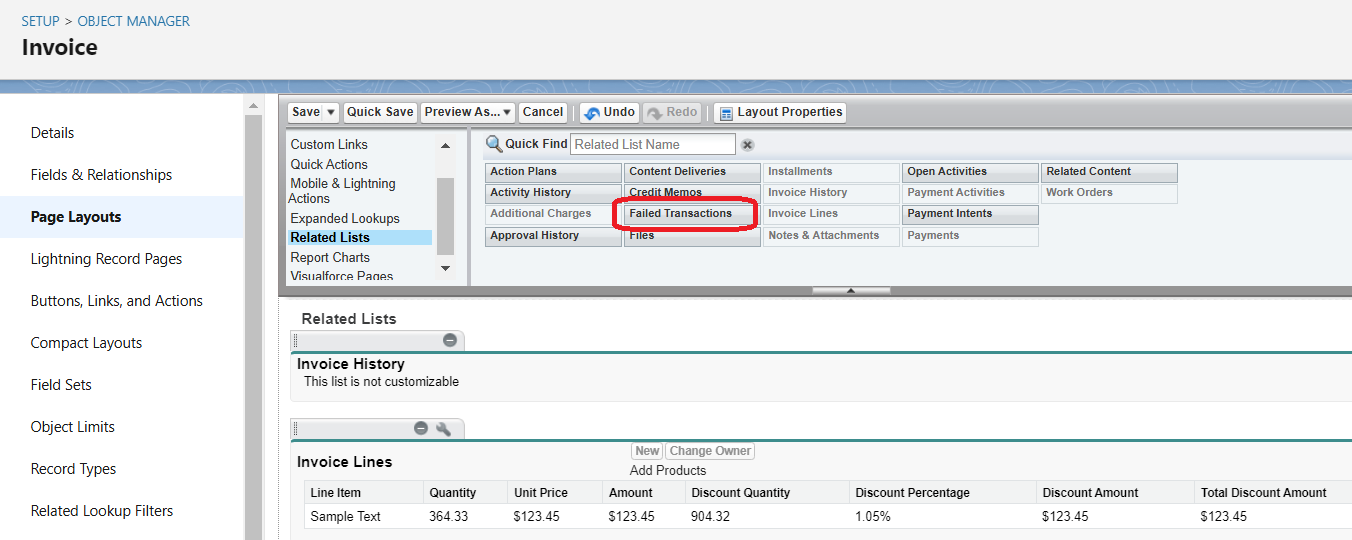
Task: Click the left pane scroll-up arrow
Action: (x=445, y=146)
